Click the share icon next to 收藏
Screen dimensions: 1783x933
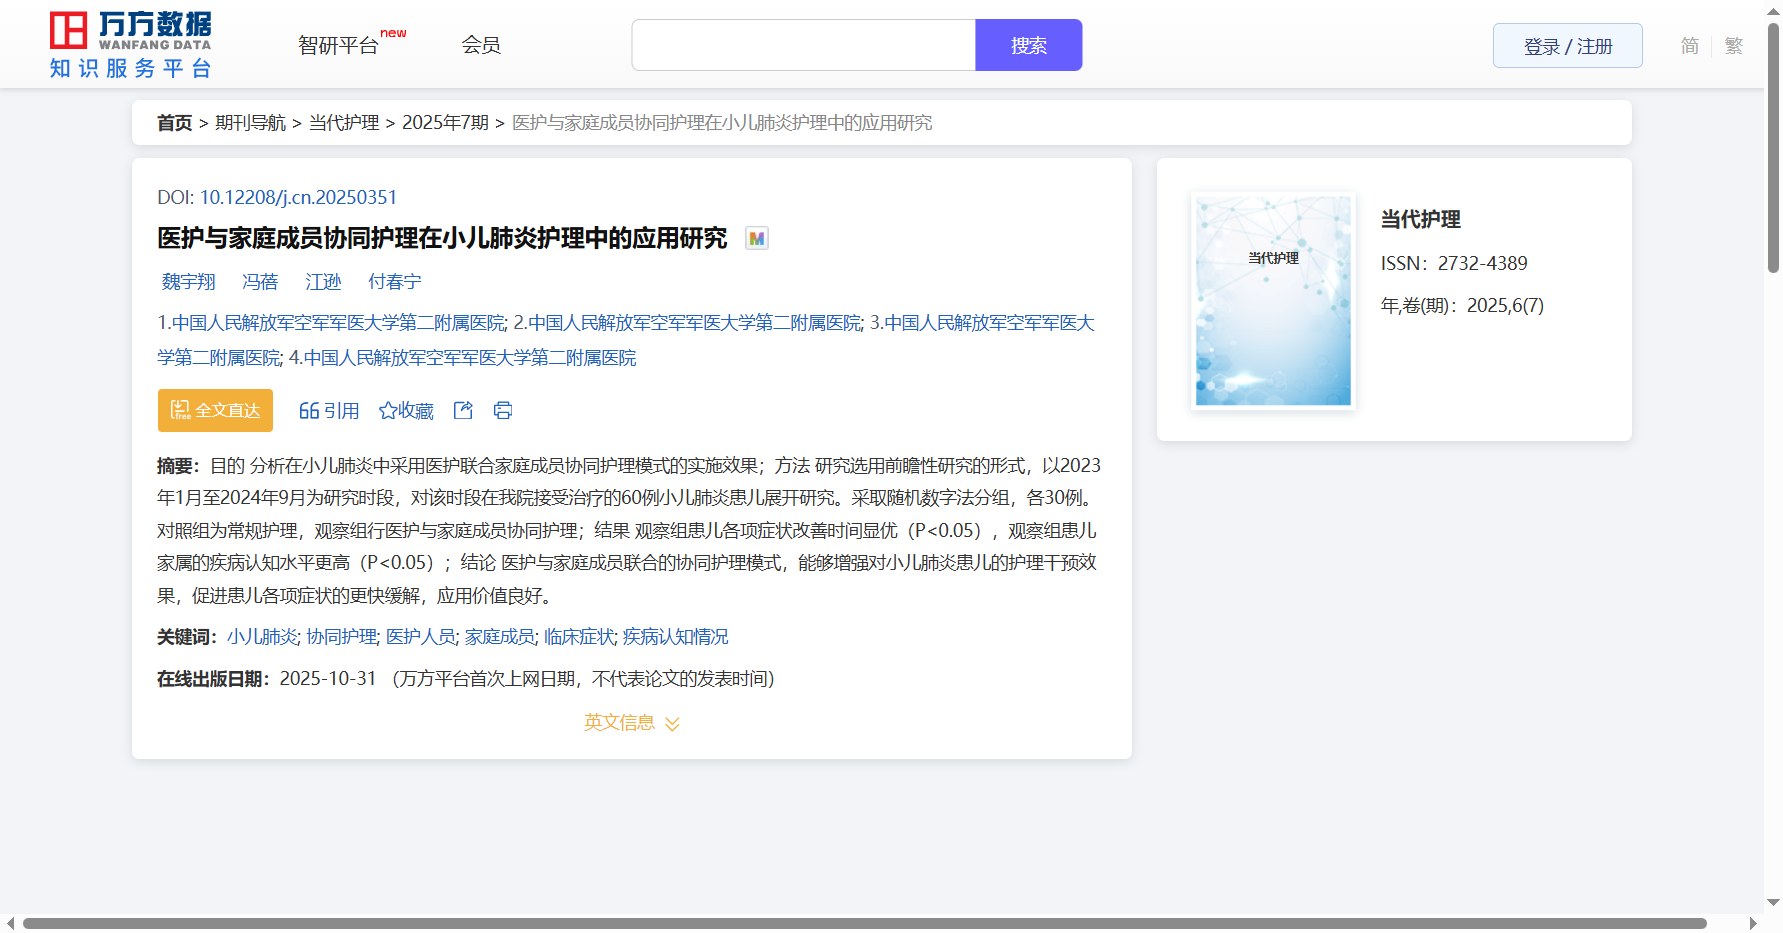coord(463,411)
